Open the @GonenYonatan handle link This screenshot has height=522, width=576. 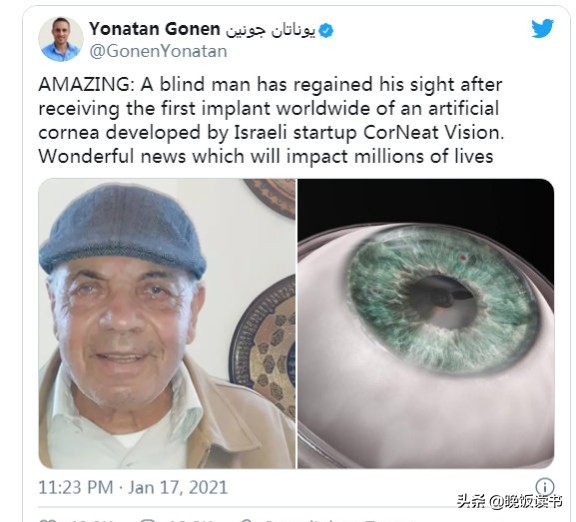(158, 51)
